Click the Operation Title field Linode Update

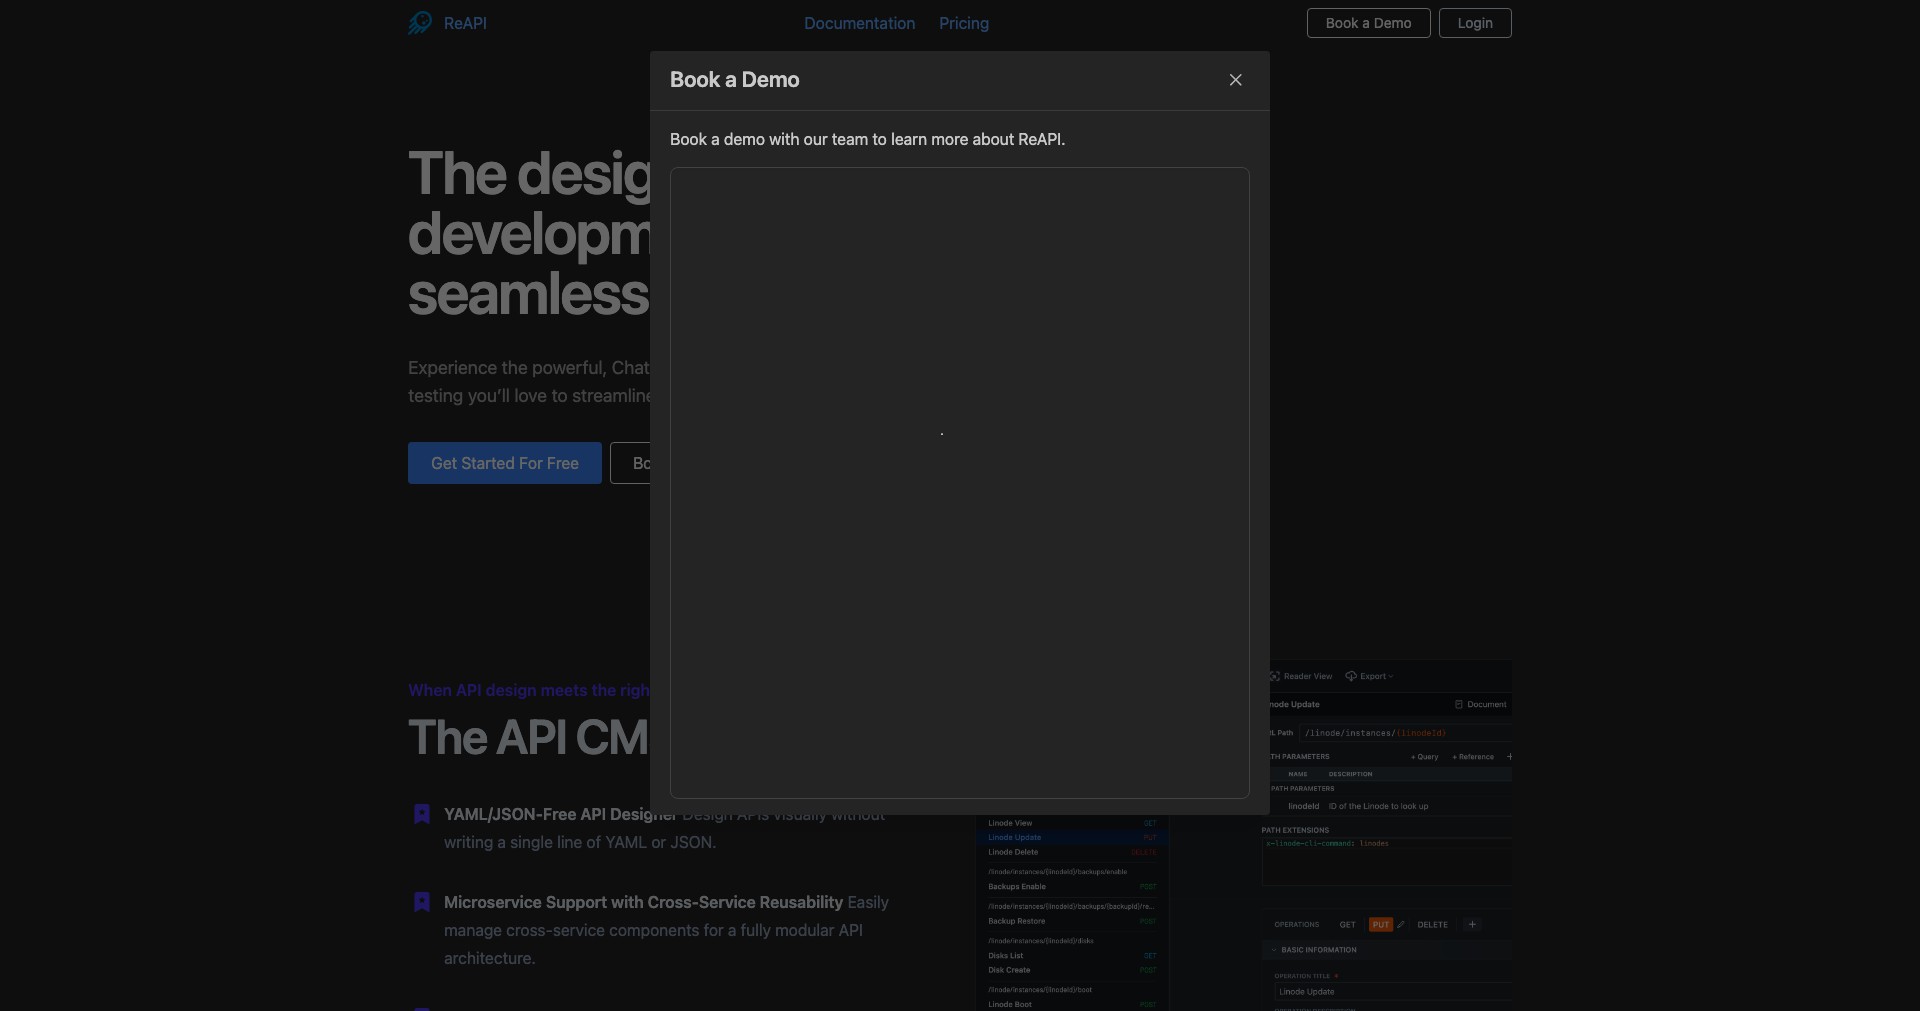[1394, 992]
